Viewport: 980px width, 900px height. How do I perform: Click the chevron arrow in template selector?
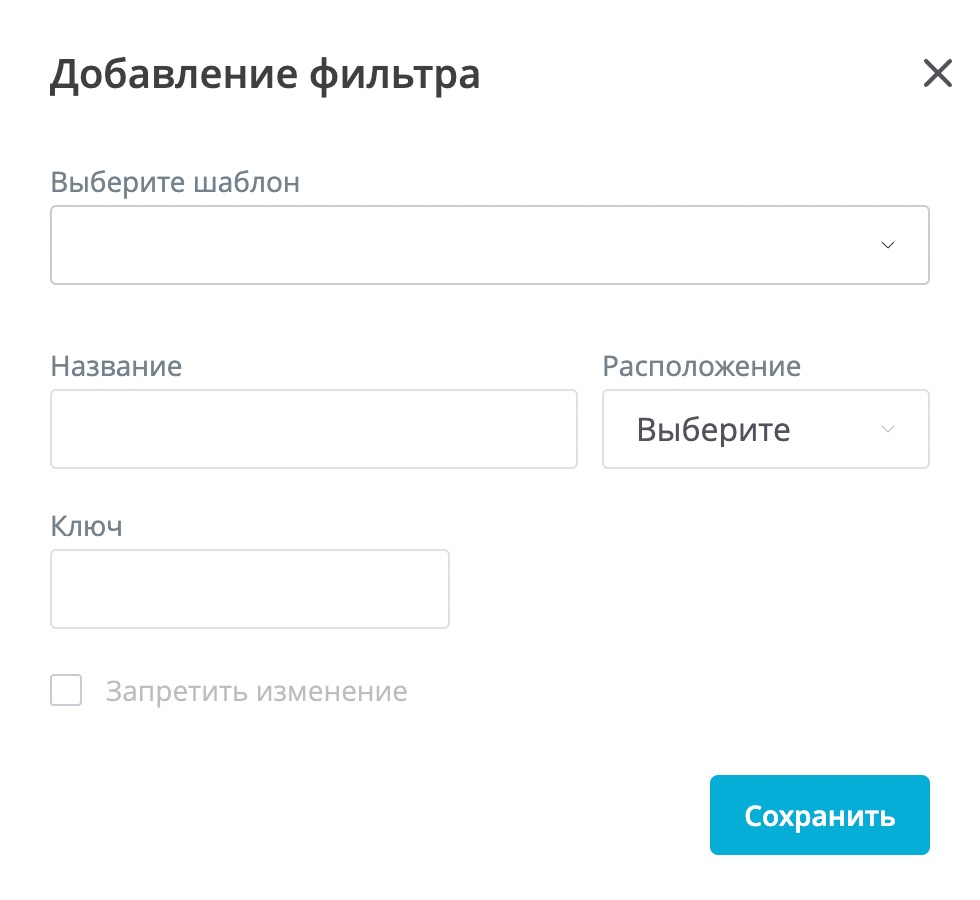pyautogui.click(x=887, y=245)
